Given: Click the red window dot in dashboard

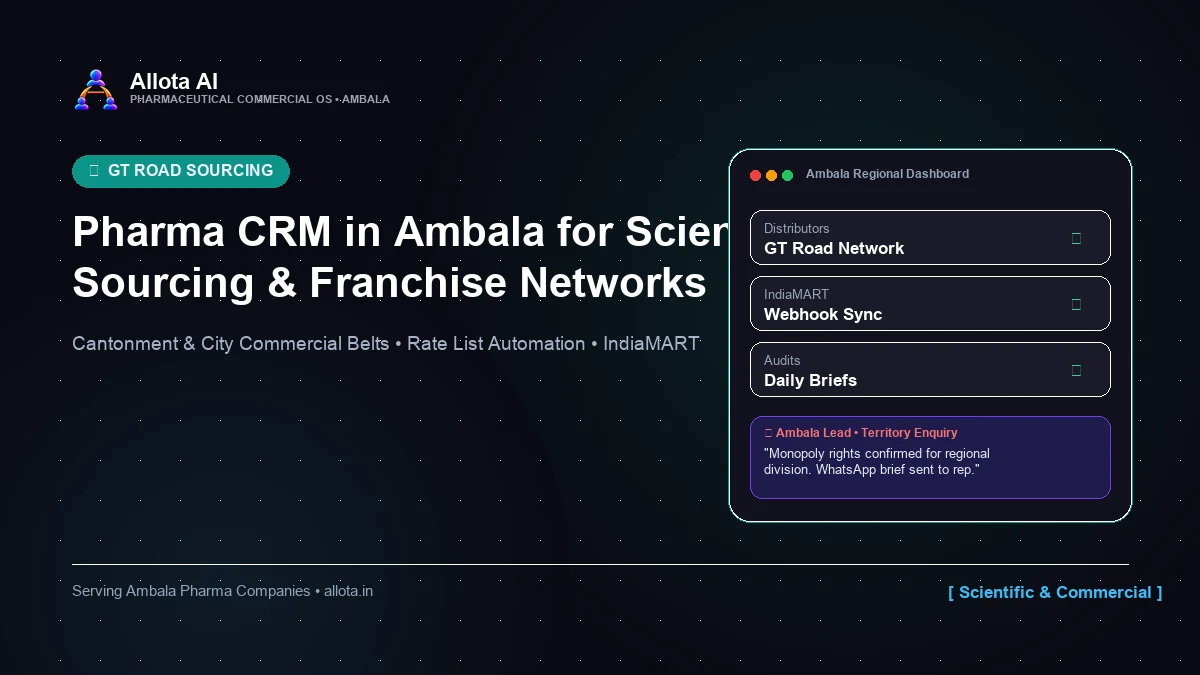Looking at the screenshot, I should pos(756,175).
